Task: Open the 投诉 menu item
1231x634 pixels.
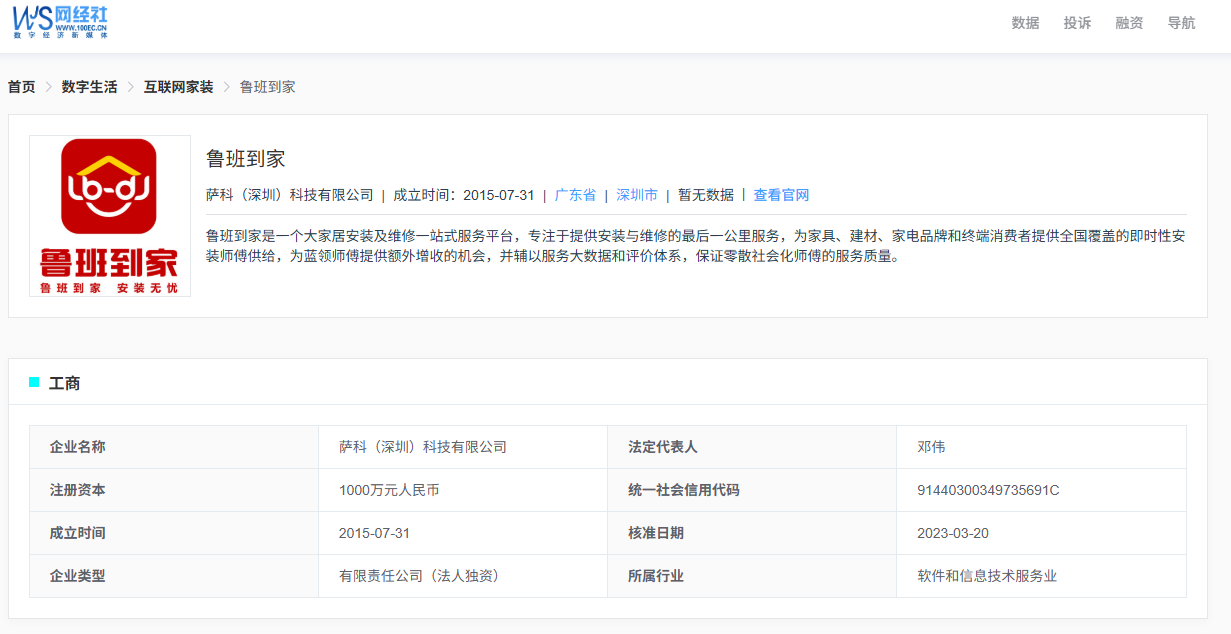Action: pyautogui.click(x=1077, y=23)
